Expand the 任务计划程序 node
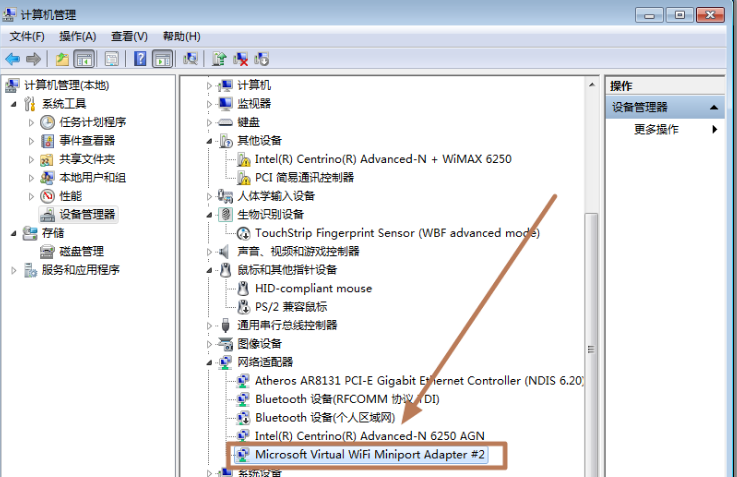Screen dimensions: 737x477 coord(31,123)
